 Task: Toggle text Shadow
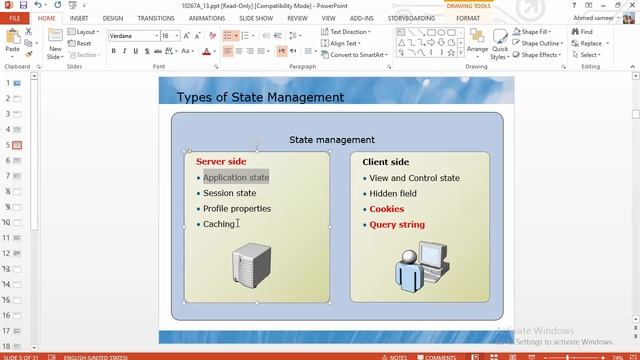coord(147,51)
